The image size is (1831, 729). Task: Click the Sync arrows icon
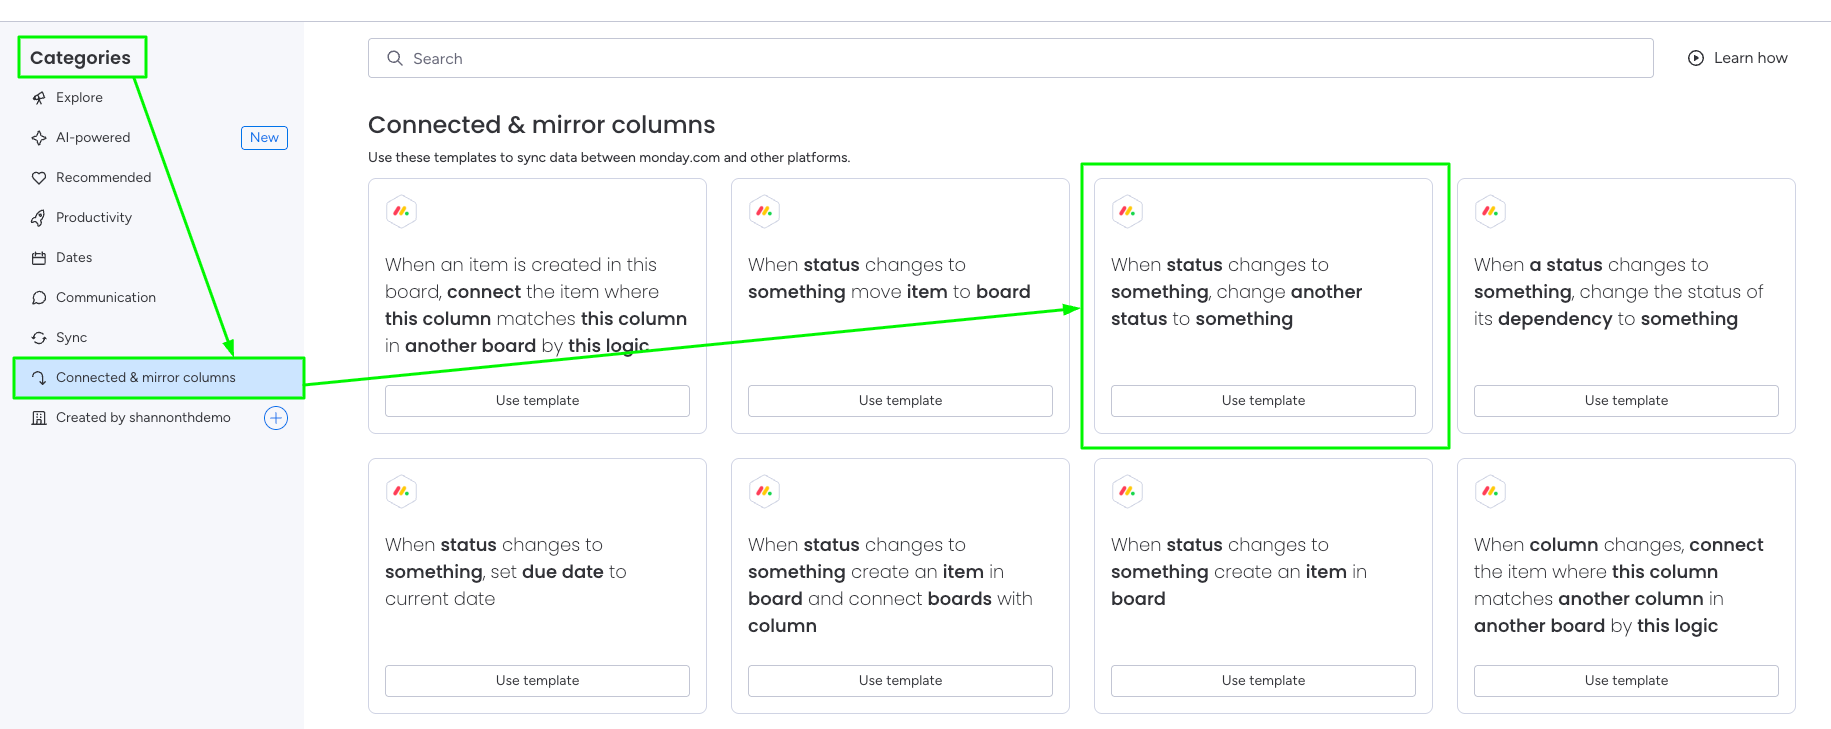(39, 338)
